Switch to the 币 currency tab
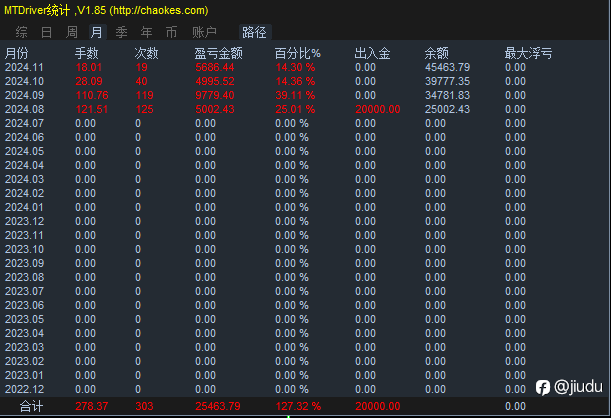Viewport: 611px width, 418px height. (x=171, y=32)
